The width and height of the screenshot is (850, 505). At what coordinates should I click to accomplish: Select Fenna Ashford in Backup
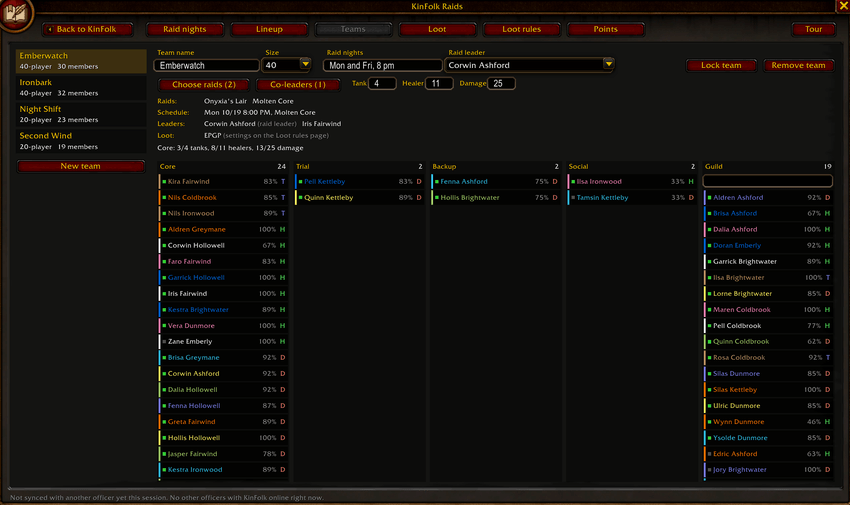coord(496,182)
